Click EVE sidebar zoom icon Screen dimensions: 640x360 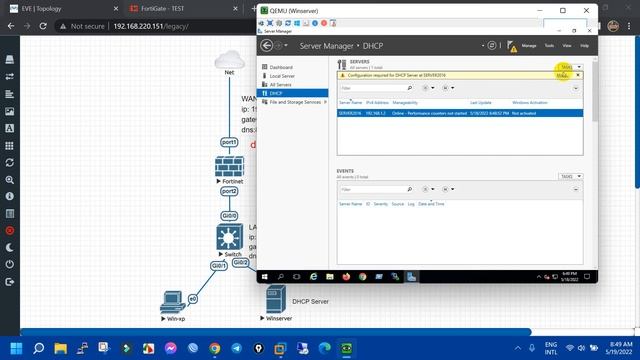10,180
